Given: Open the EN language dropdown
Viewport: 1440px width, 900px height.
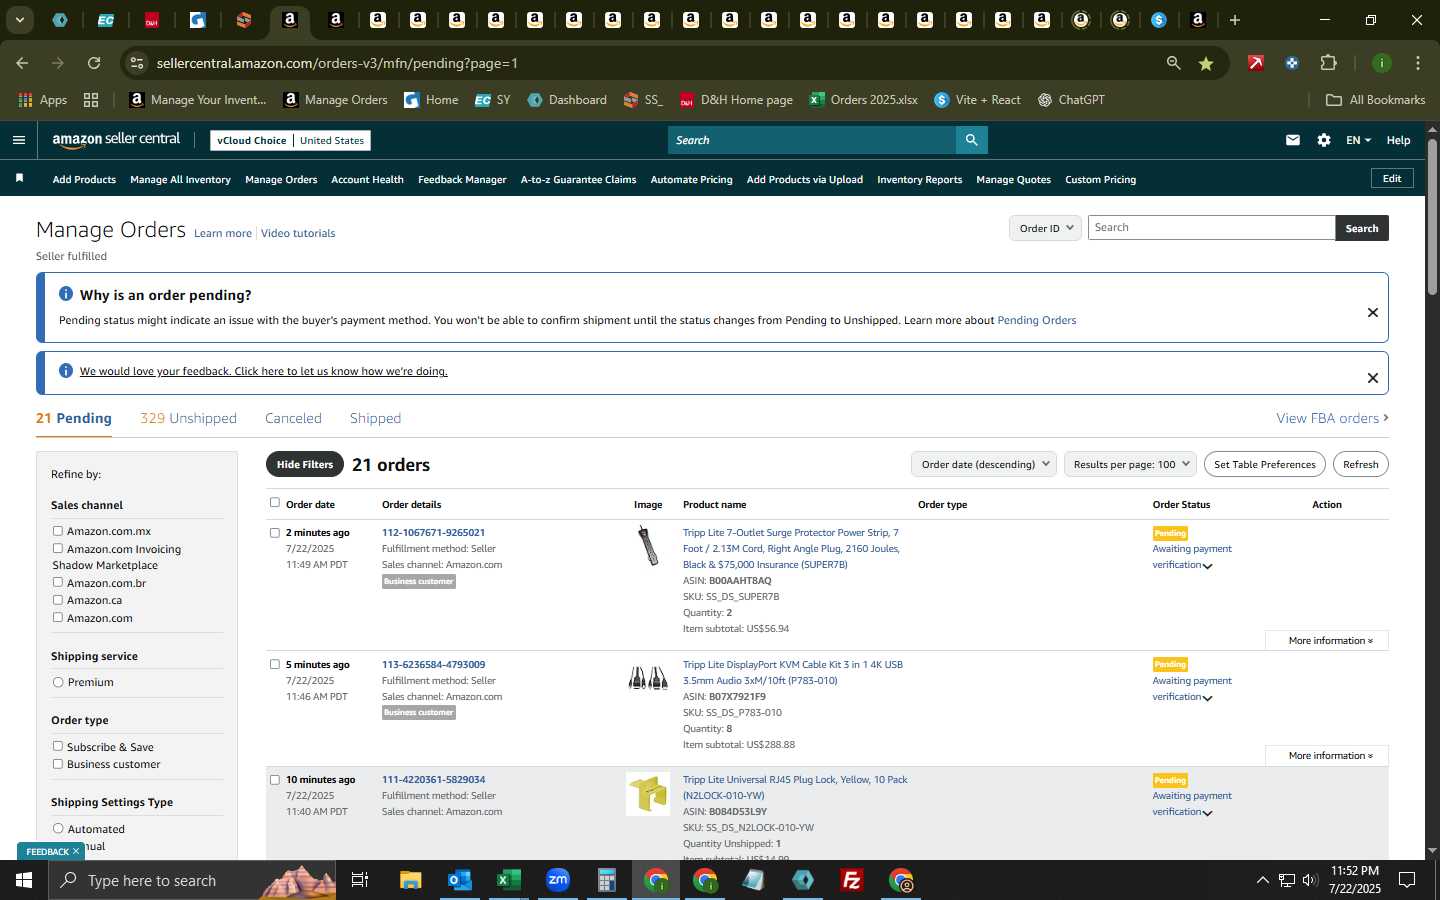Looking at the screenshot, I should pyautogui.click(x=1358, y=140).
